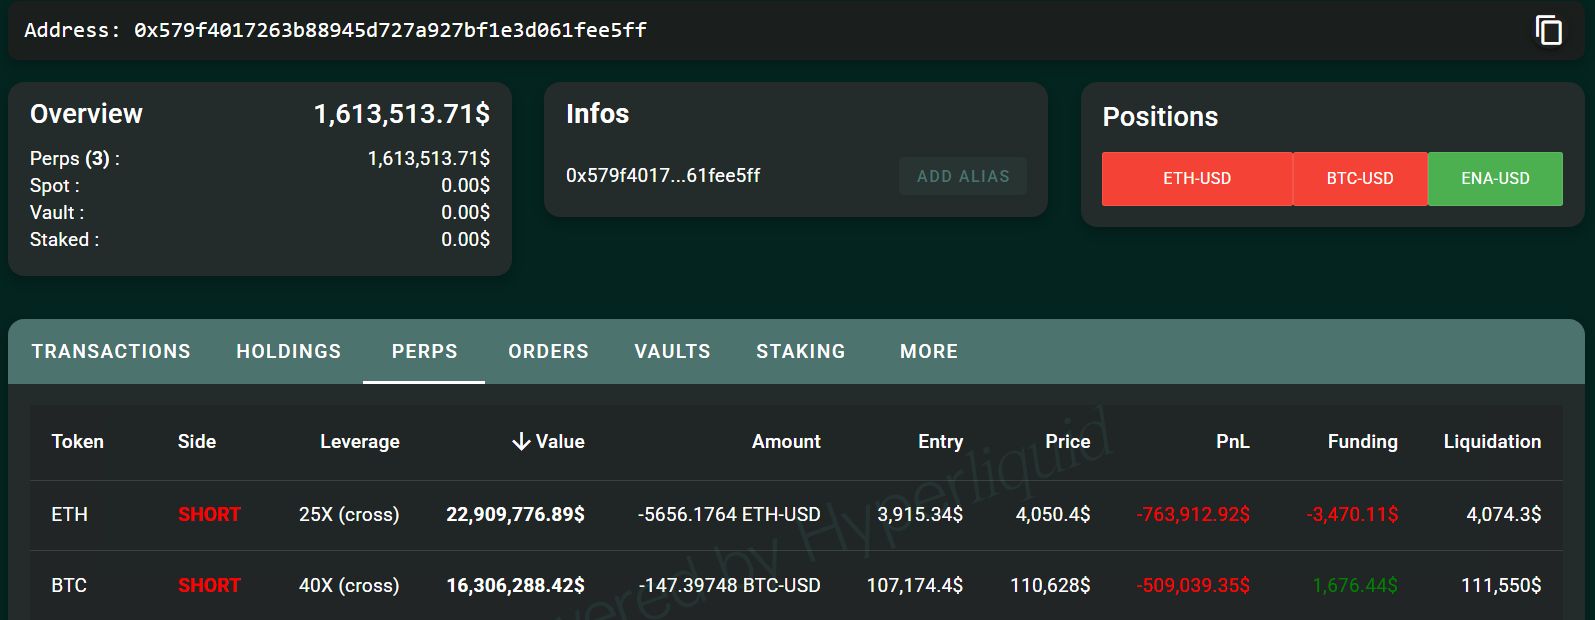Sort table by Leverage column header
Viewport: 1595px width, 620px height.
[359, 442]
